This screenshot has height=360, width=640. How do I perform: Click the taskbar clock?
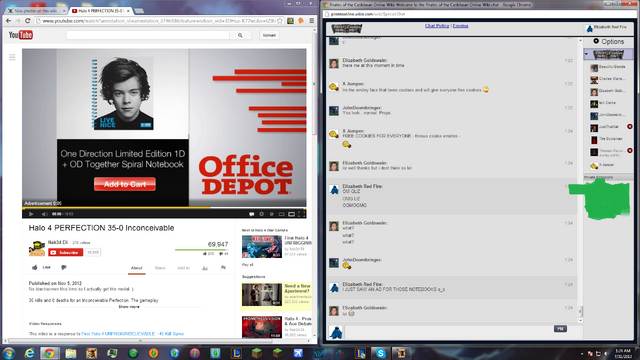(x=623, y=353)
